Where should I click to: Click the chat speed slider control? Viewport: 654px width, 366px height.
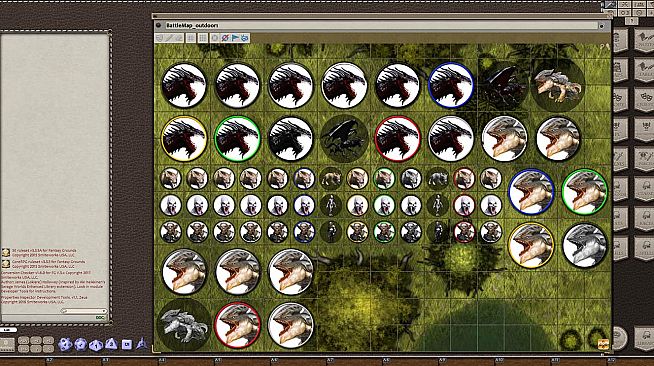pos(84,311)
